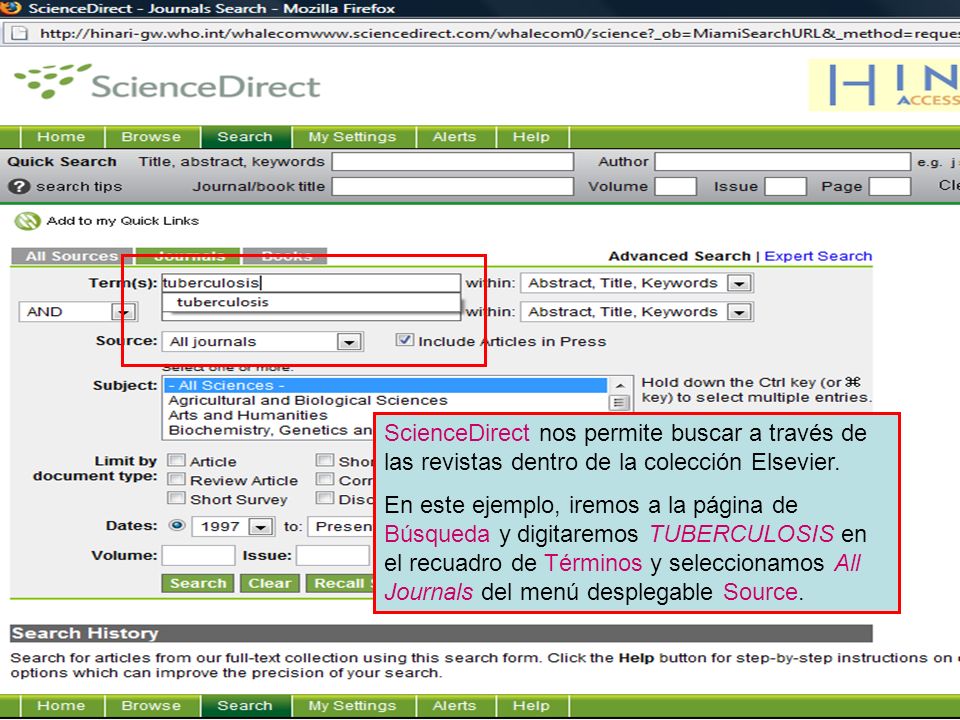Click the Quick Search Author field

[x=782, y=162]
